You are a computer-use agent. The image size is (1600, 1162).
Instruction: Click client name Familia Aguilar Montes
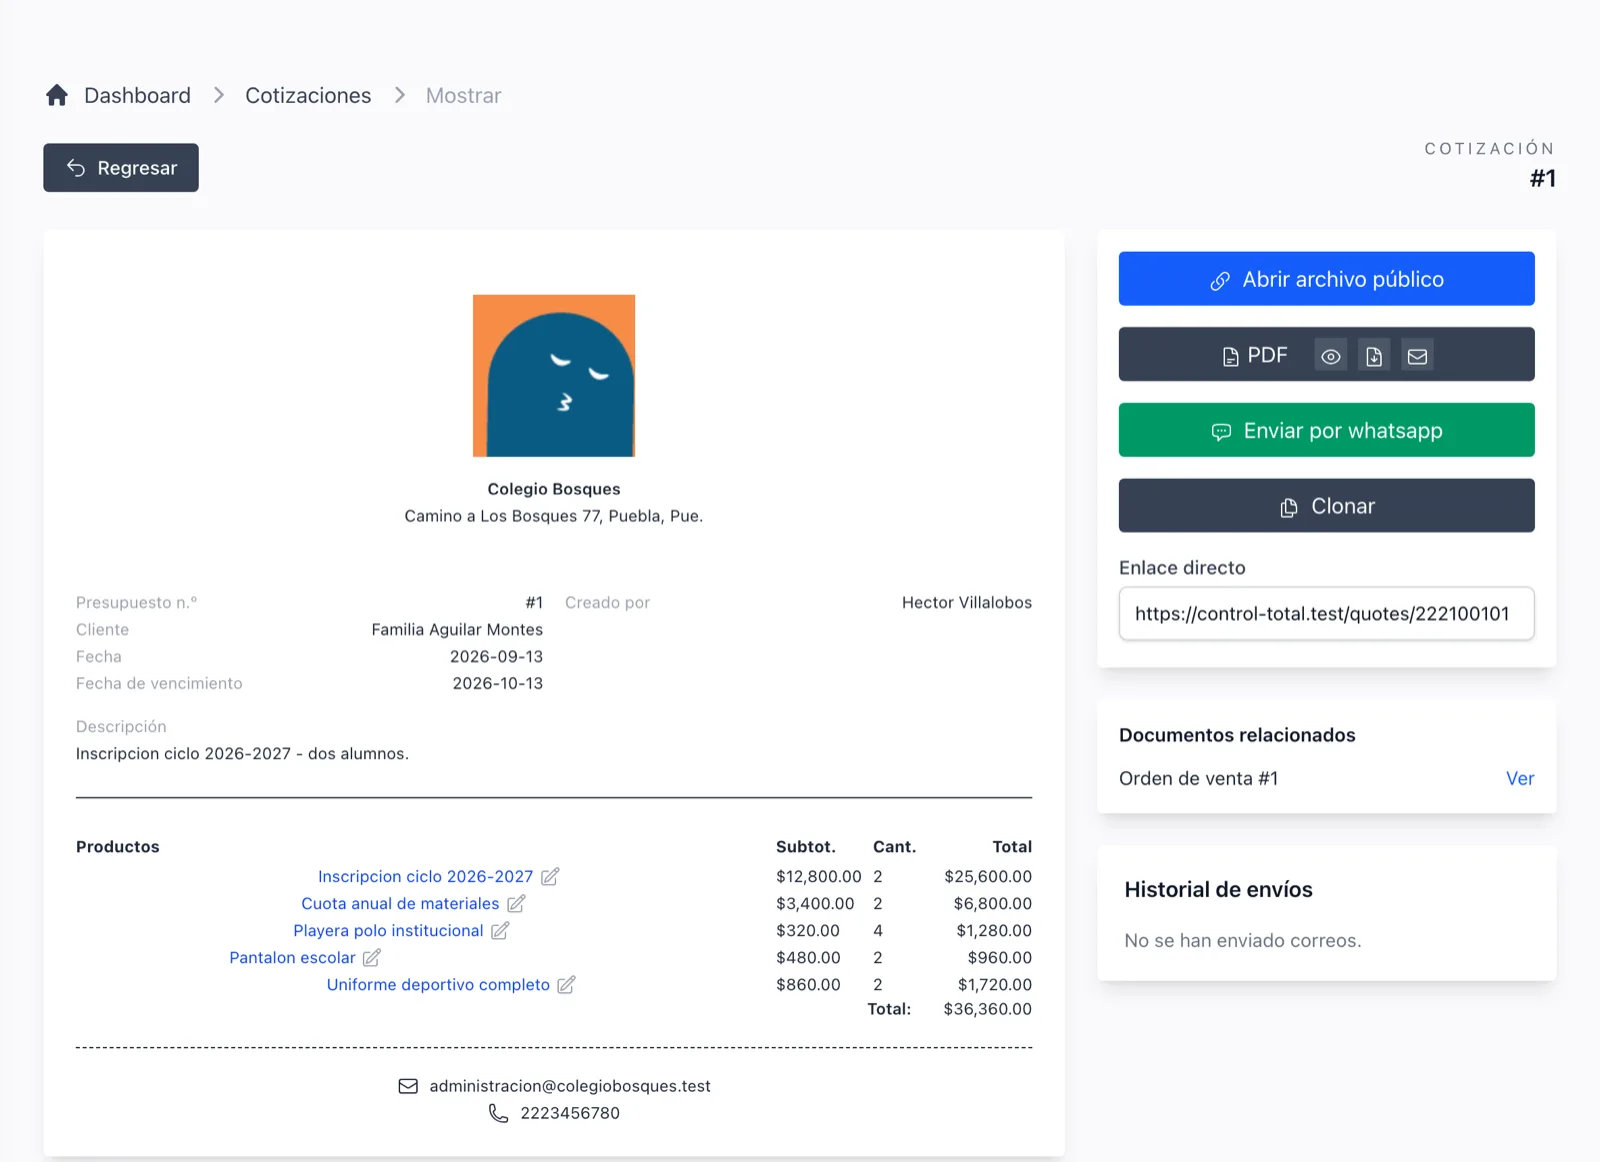457,629
